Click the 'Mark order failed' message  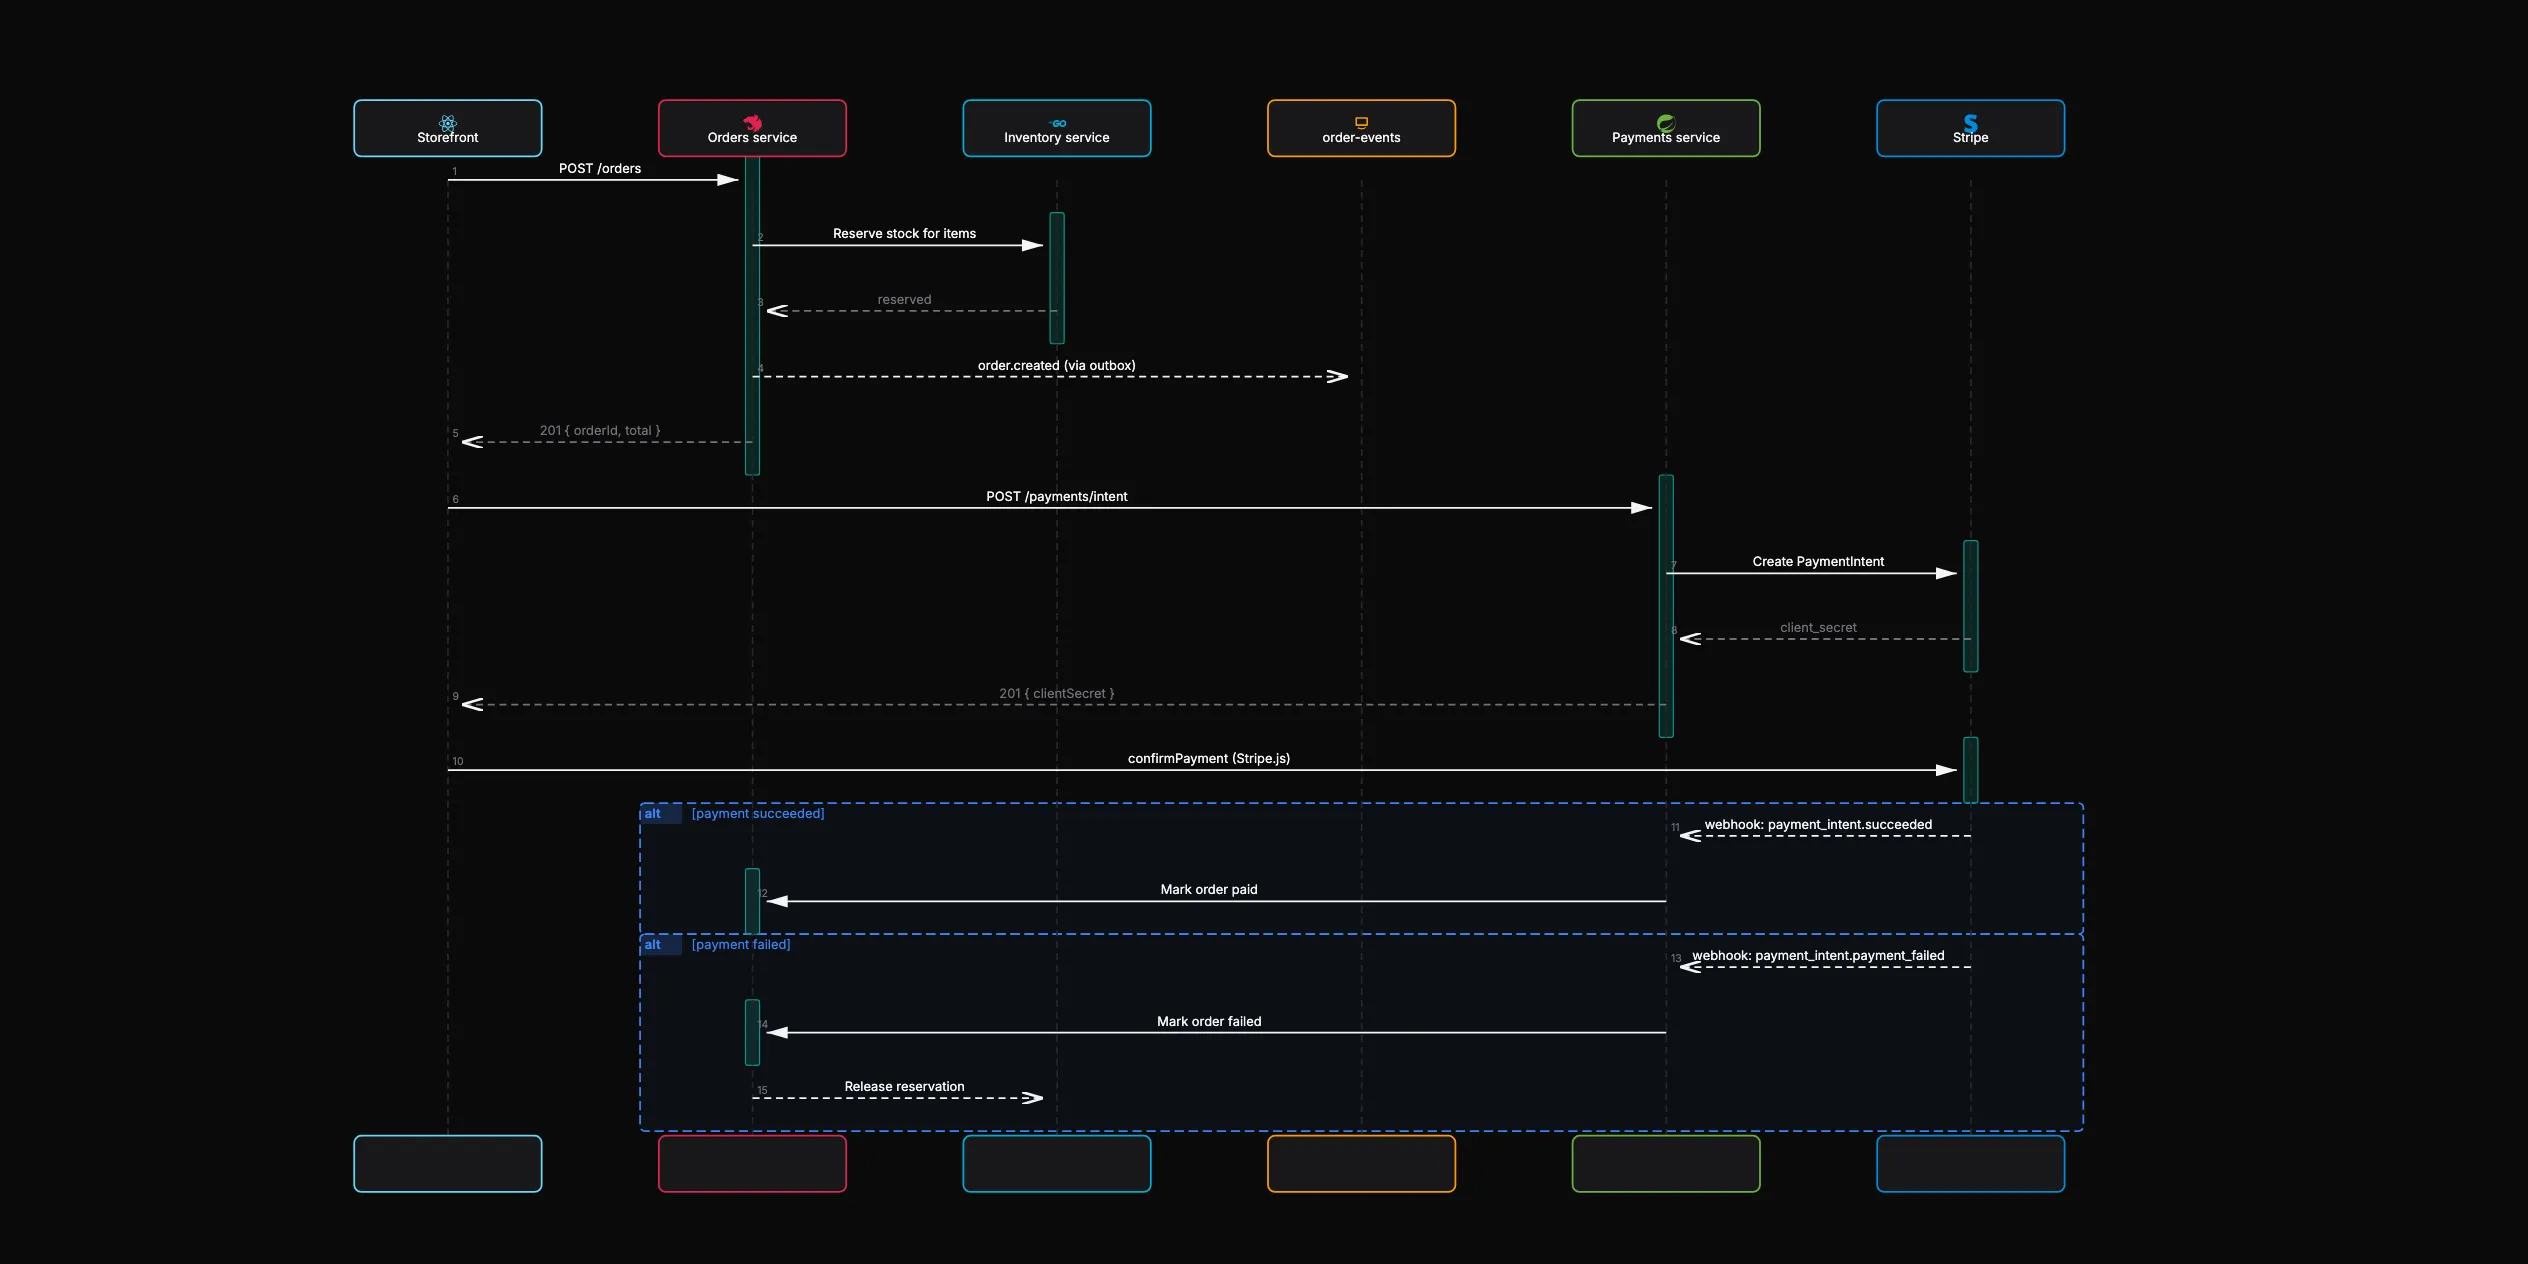pyautogui.click(x=1209, y=1022)
